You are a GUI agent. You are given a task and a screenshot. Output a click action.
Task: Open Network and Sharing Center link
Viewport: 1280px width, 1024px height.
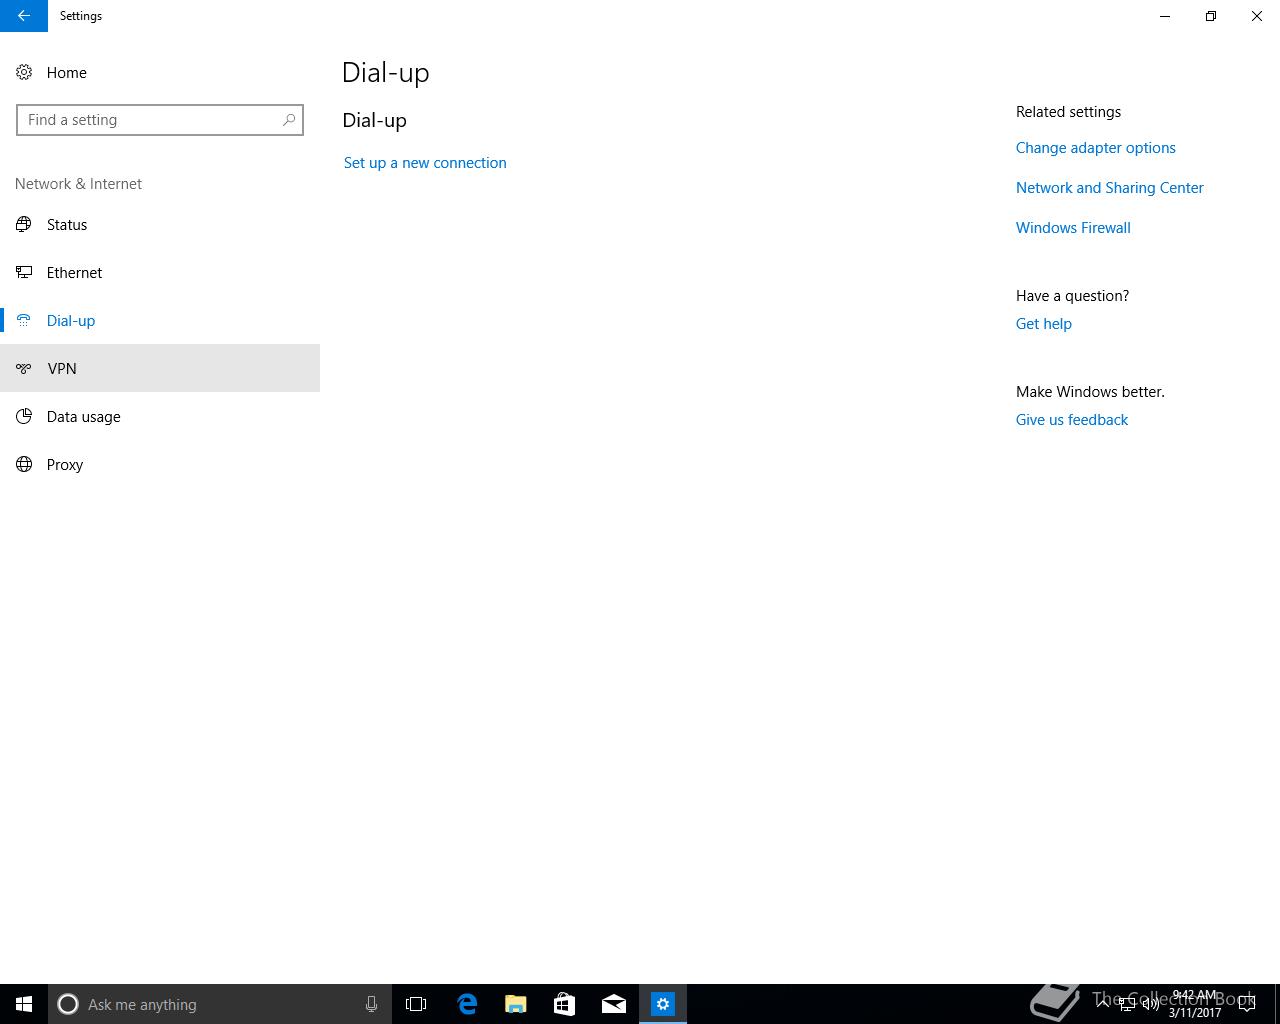[1110, 188]
